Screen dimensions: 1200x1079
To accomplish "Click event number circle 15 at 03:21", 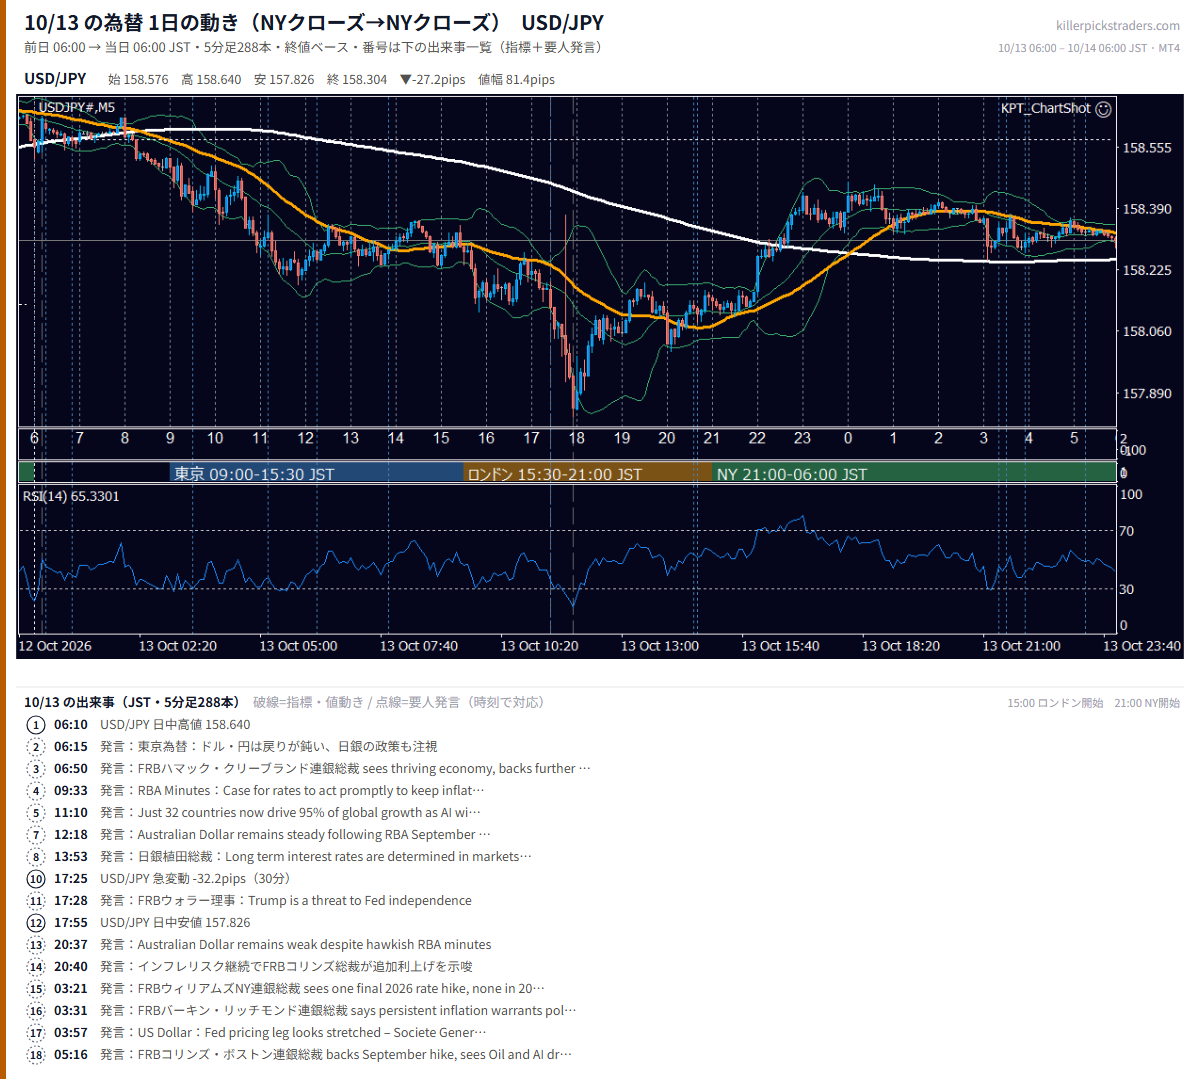I will tap(36, 989).
